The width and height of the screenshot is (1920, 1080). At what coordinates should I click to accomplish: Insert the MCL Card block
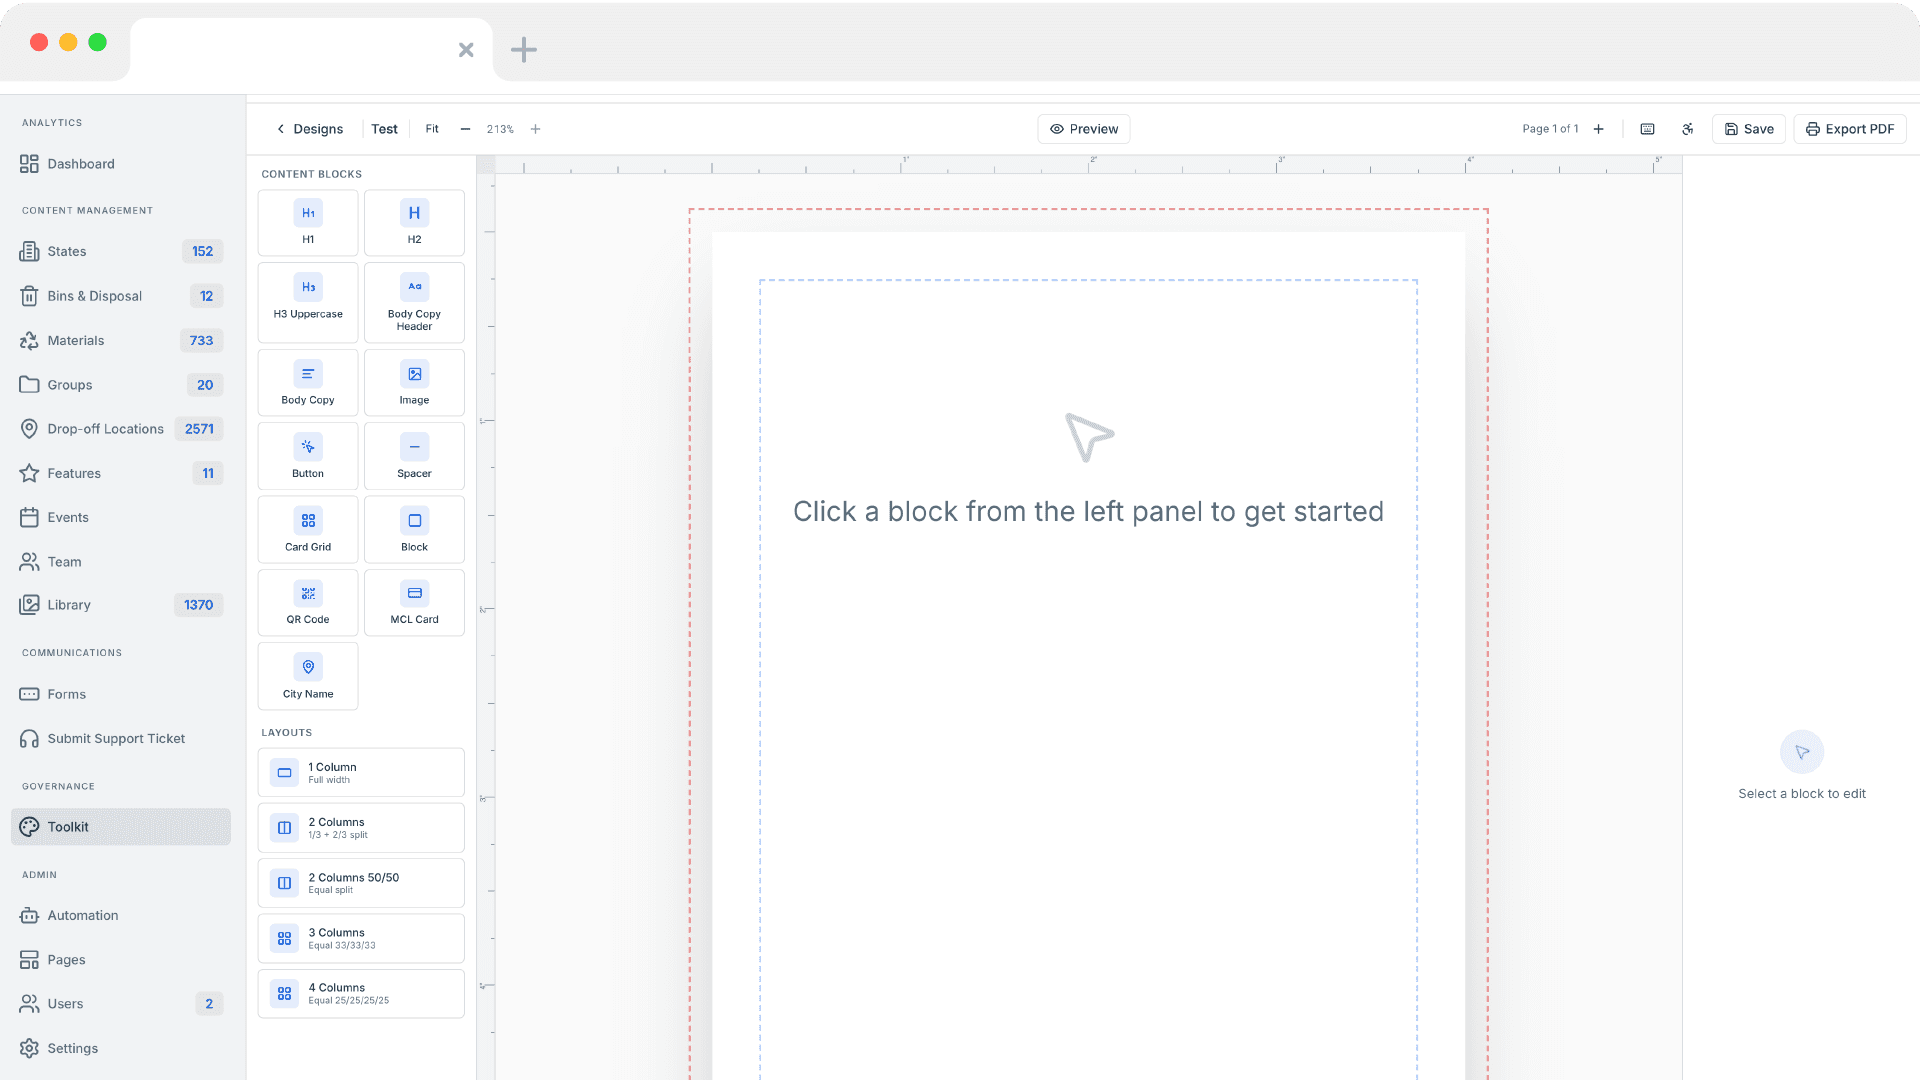click(x=414, y=603)
